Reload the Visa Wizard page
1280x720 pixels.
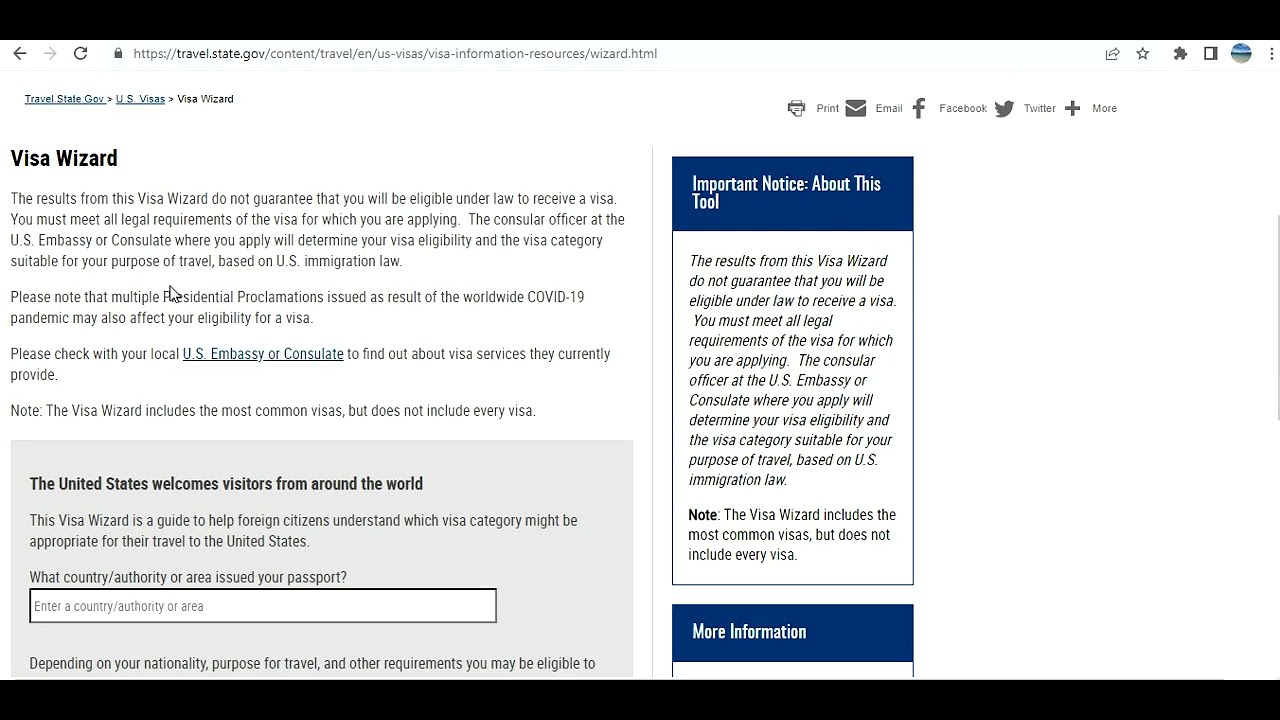[x=81, y=54]
